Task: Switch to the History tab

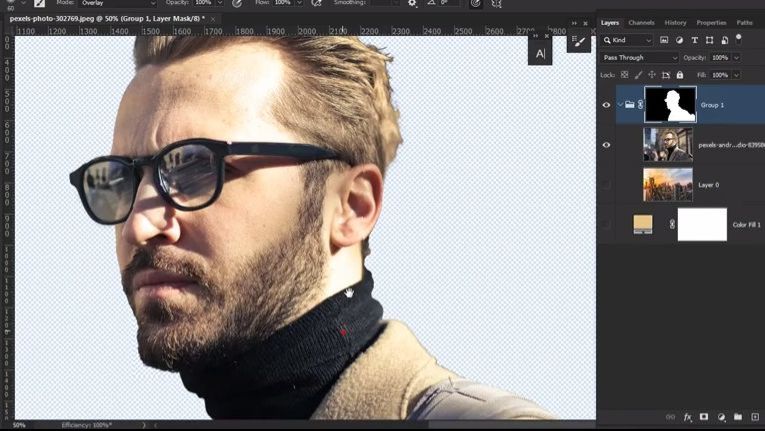Action: 675,22
